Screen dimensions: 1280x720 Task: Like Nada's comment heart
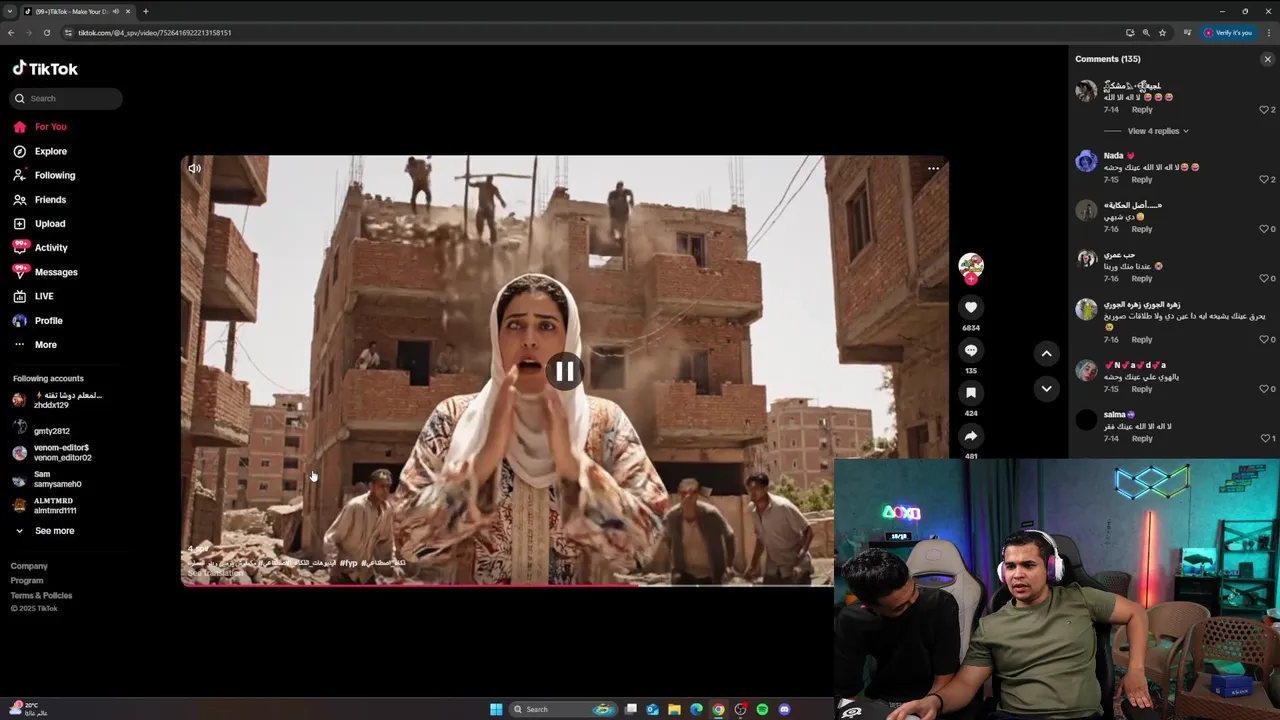1264,180
